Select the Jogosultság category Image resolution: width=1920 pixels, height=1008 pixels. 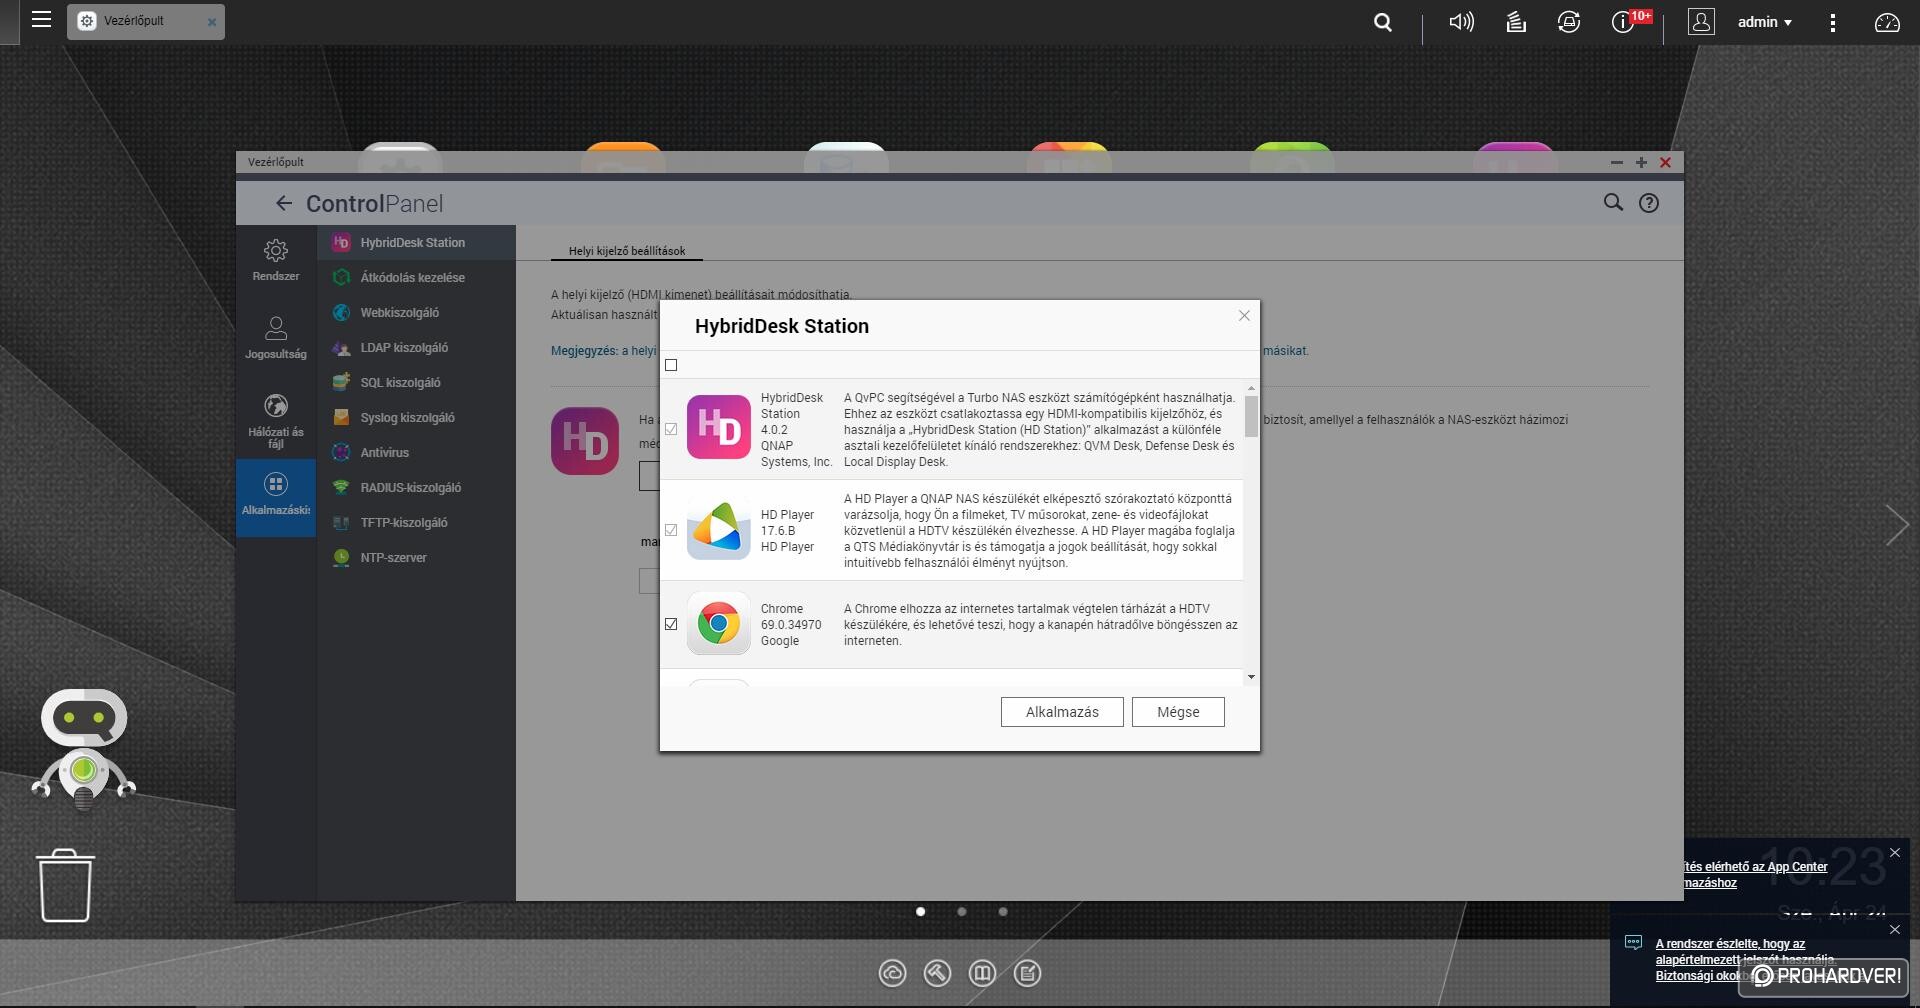pyautogui.click(x=276, y=338)
